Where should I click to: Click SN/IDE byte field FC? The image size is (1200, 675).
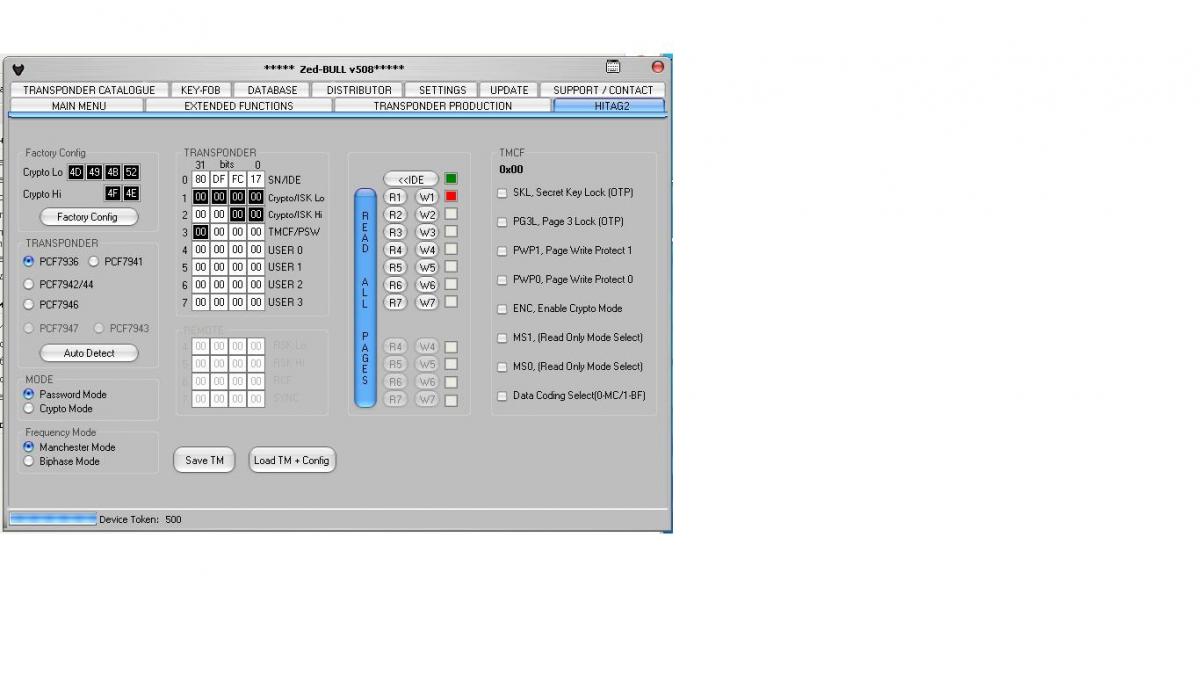(x=237, y=180)
